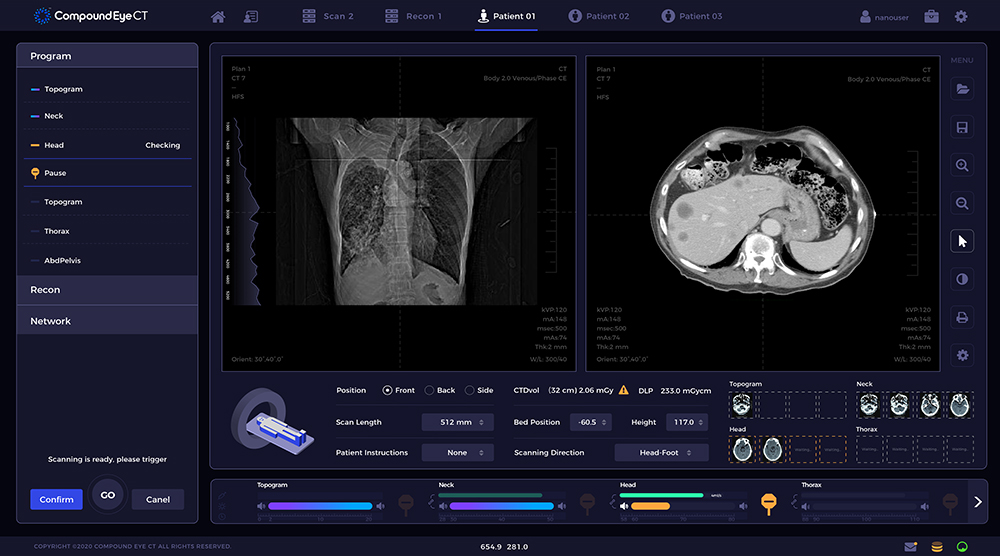Click the zoom out magnifier icon
Screen dimensions: 1000x556
pos(962,203)
